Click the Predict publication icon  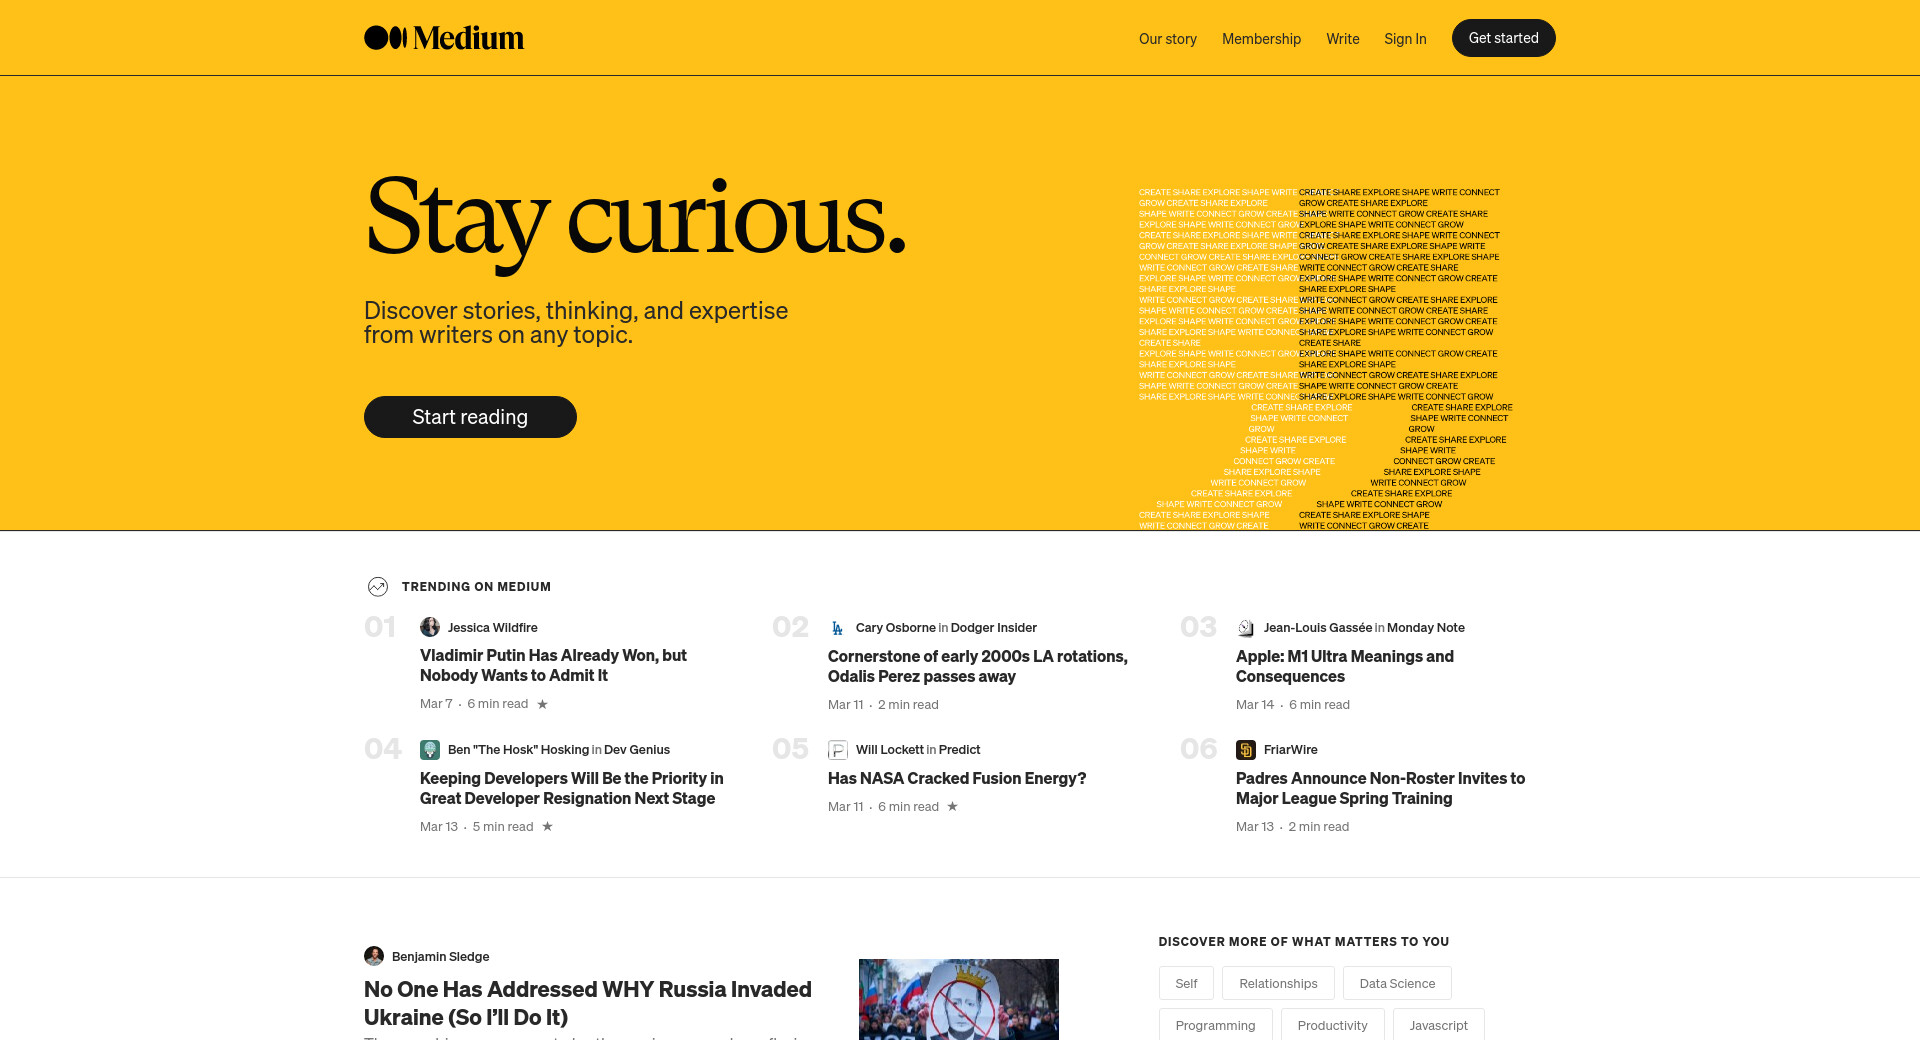pos(838,750)
